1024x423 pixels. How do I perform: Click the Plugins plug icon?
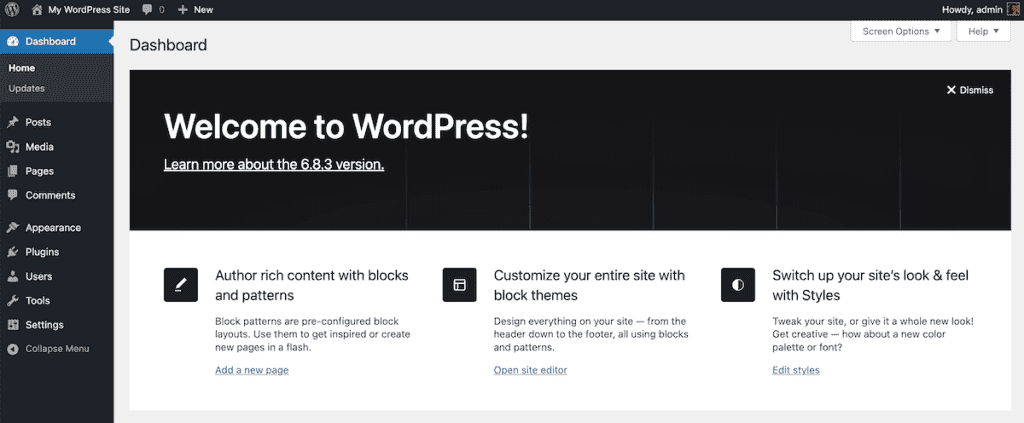12,252
